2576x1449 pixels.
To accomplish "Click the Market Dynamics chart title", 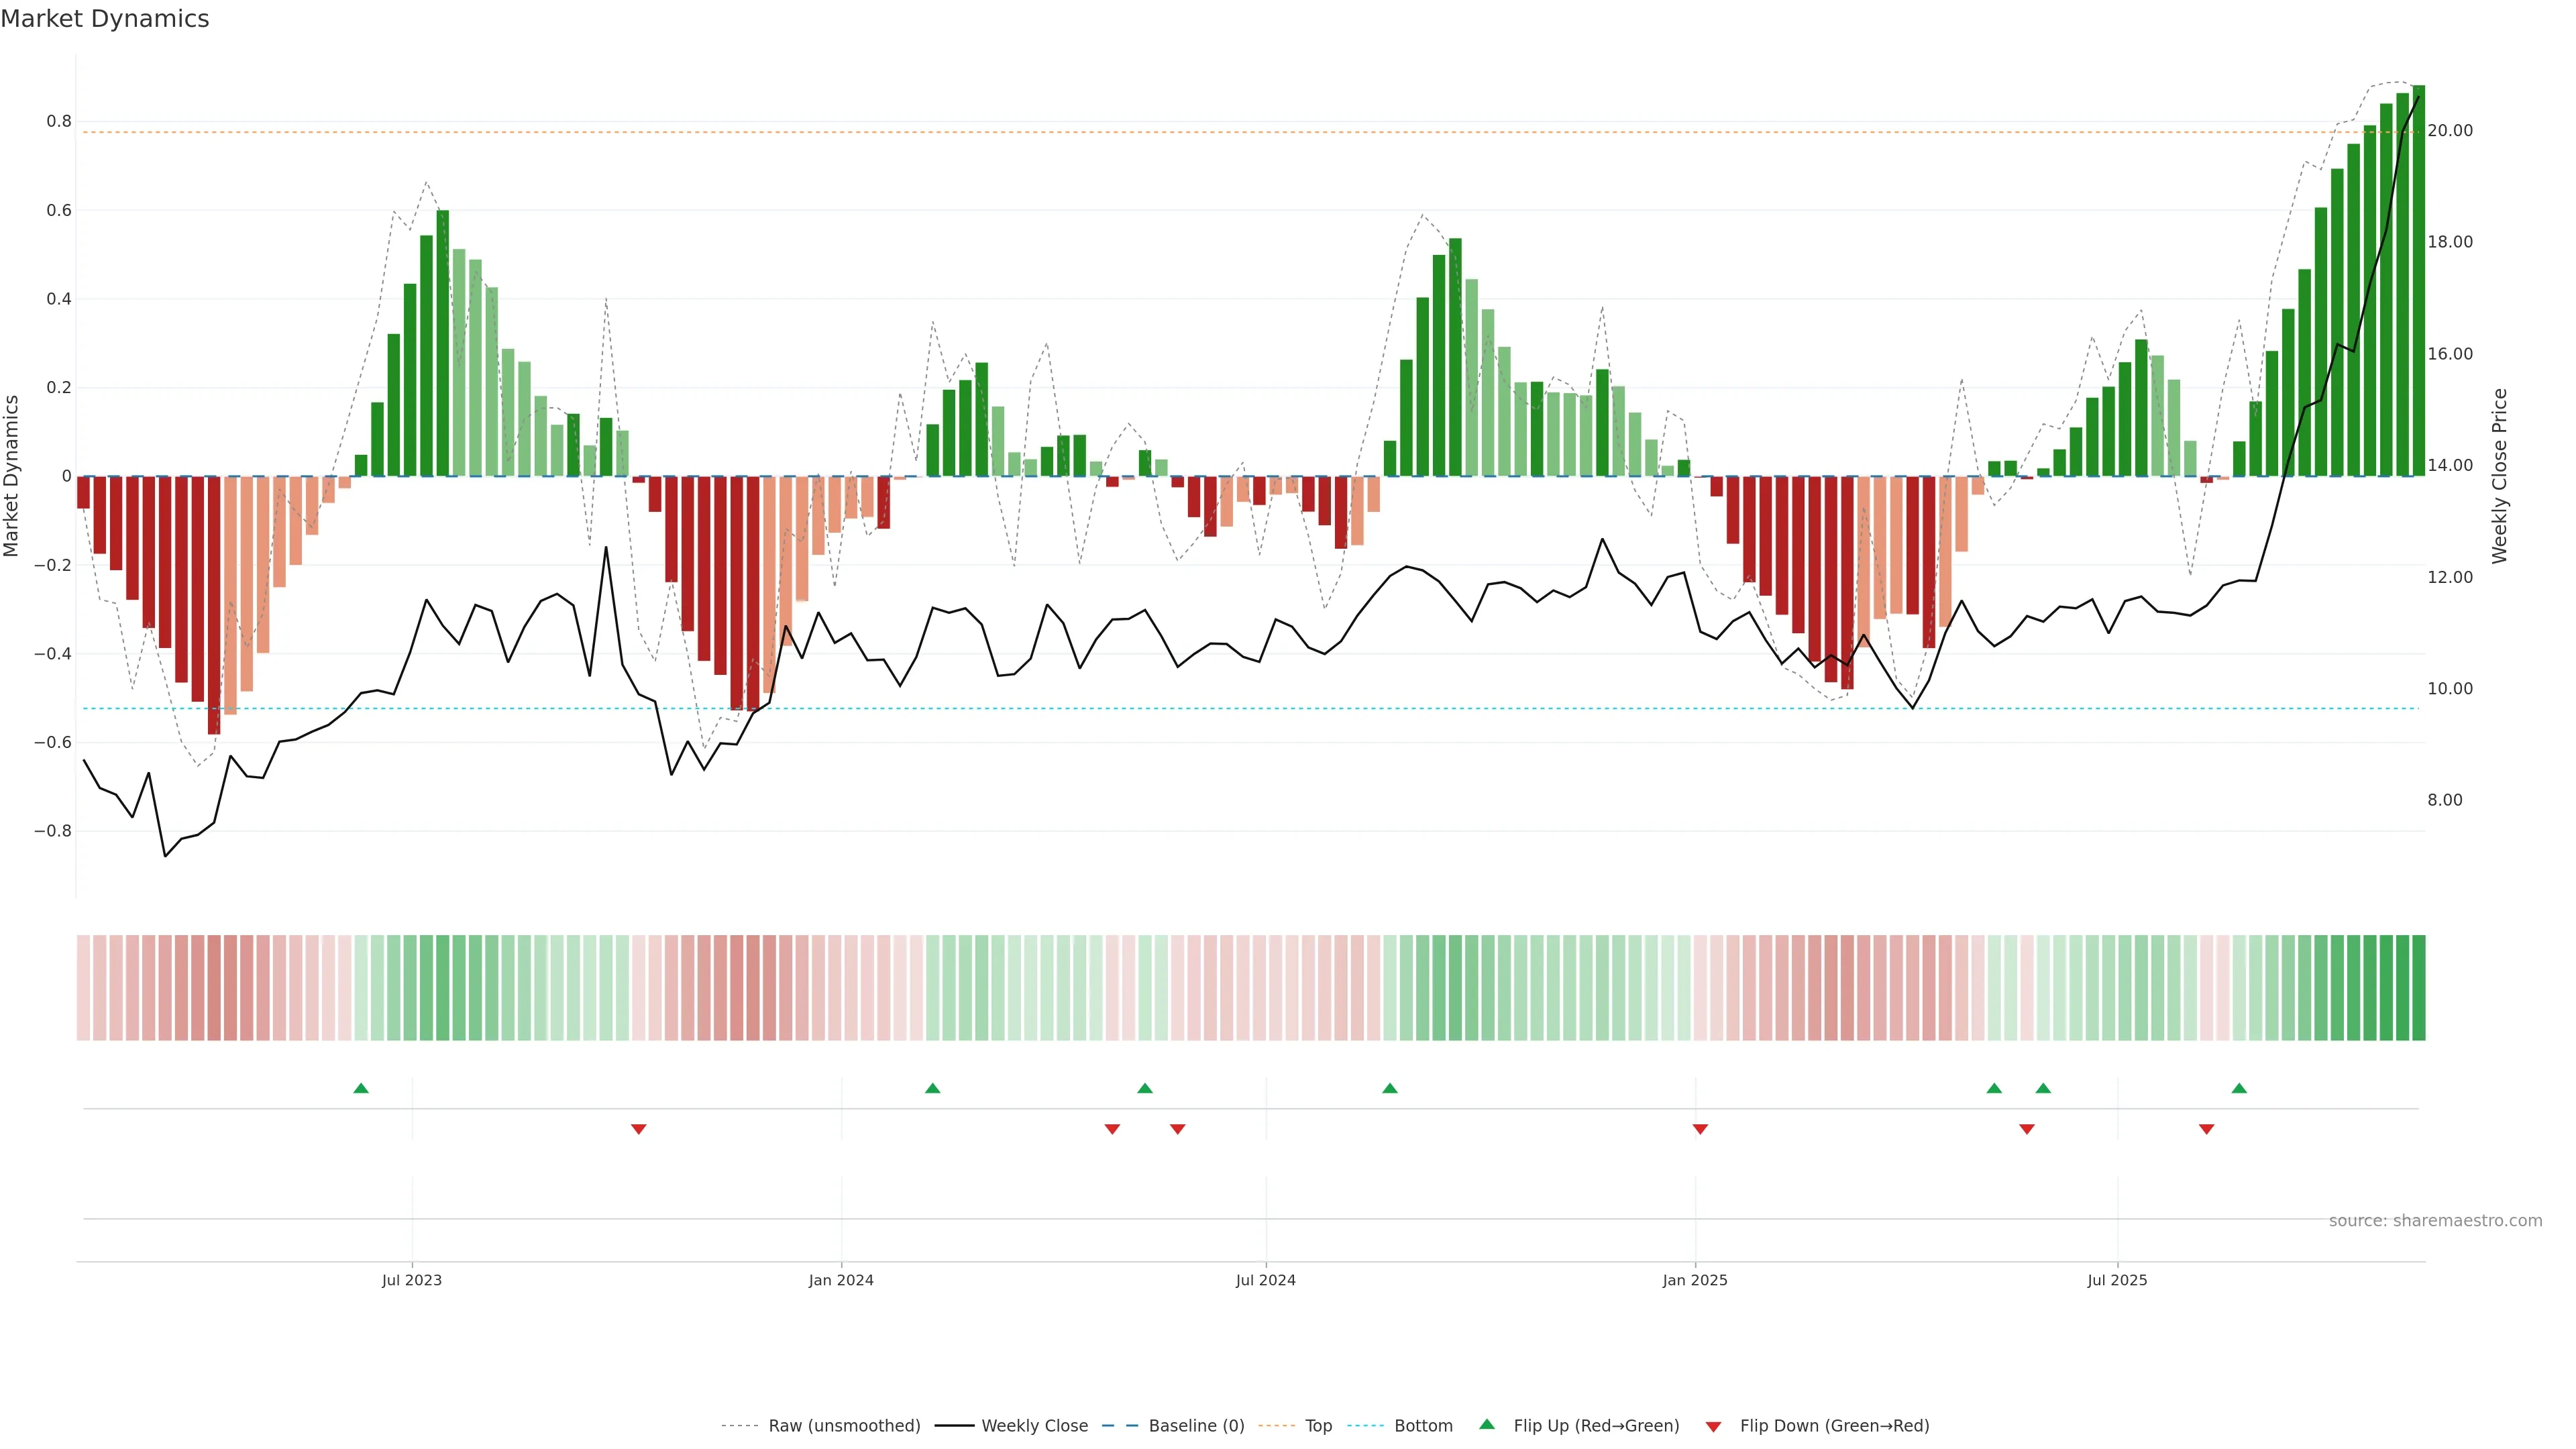I will pyautogui.click(x=105, y=19).
